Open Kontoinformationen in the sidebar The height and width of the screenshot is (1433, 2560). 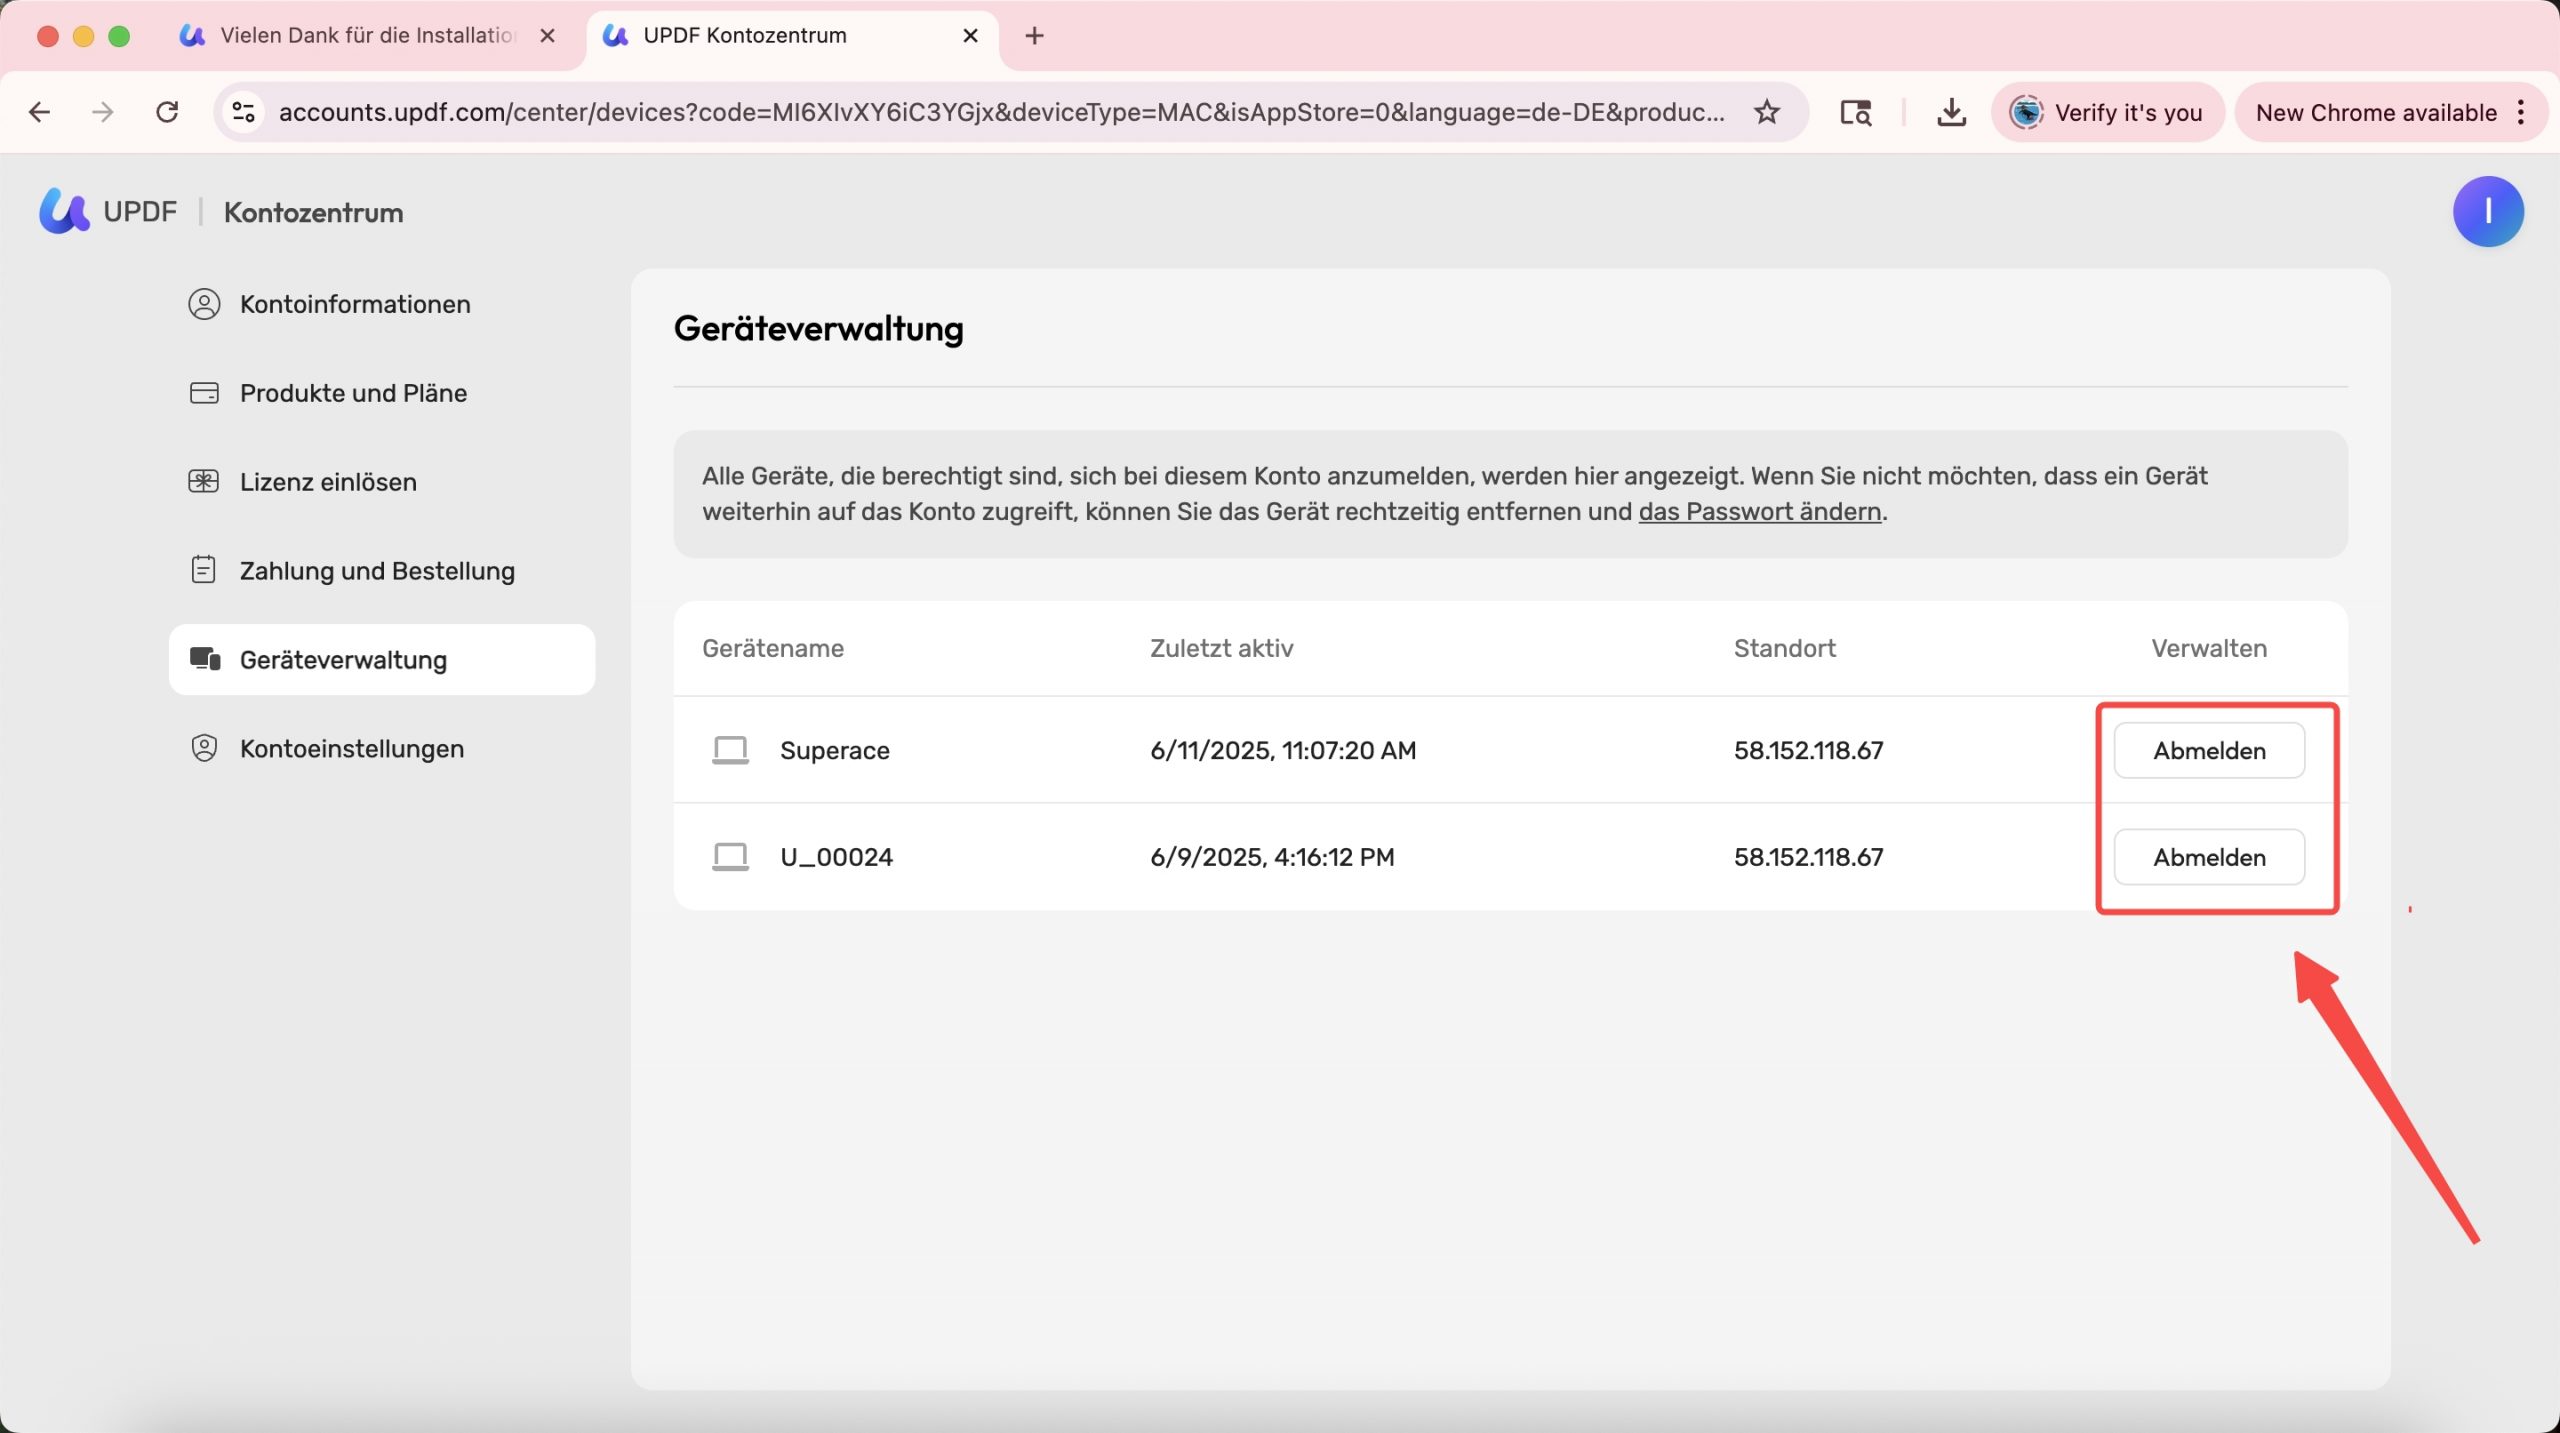click(x=382, y=304)
